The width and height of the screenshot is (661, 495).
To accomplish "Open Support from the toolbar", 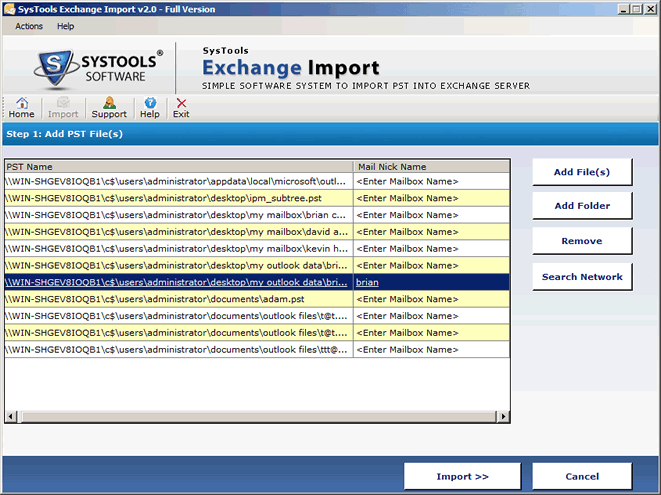I will (x=109, y=108).
